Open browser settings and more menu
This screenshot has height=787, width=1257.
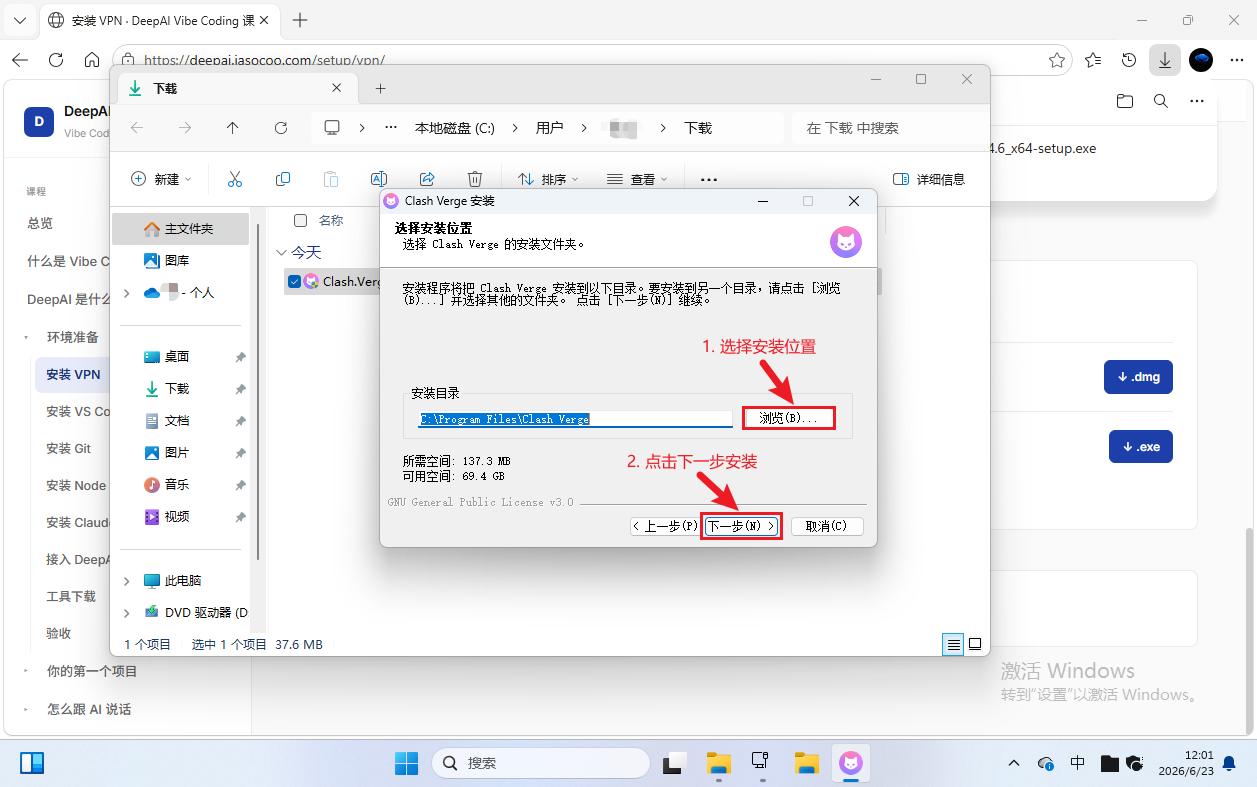pos(1237,60)
